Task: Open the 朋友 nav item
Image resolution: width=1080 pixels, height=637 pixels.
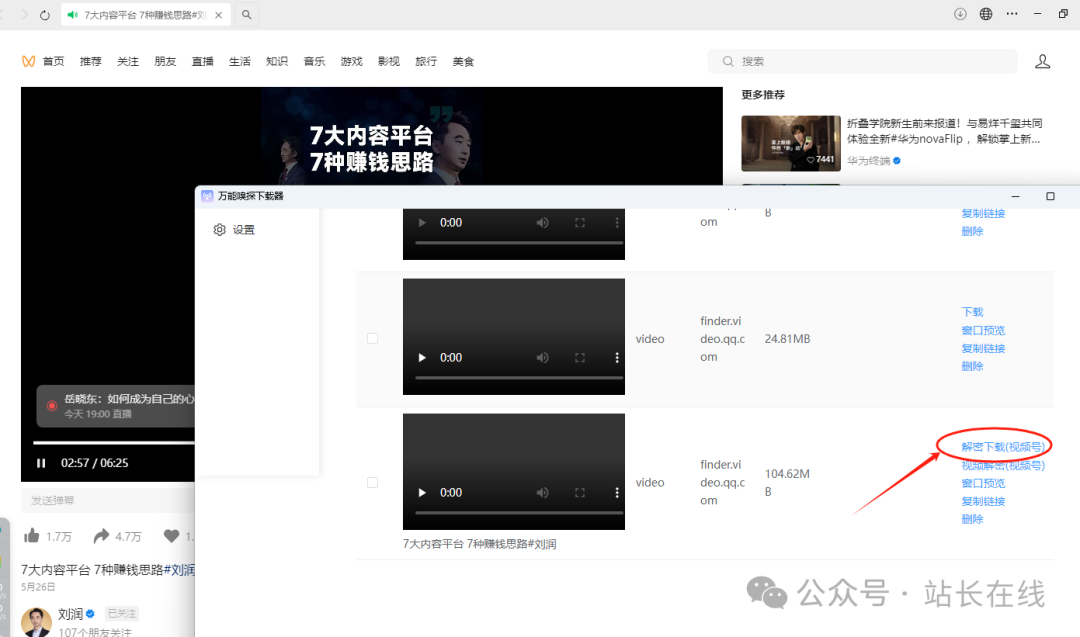Action: pyautogui.click(x=165, y=61)
